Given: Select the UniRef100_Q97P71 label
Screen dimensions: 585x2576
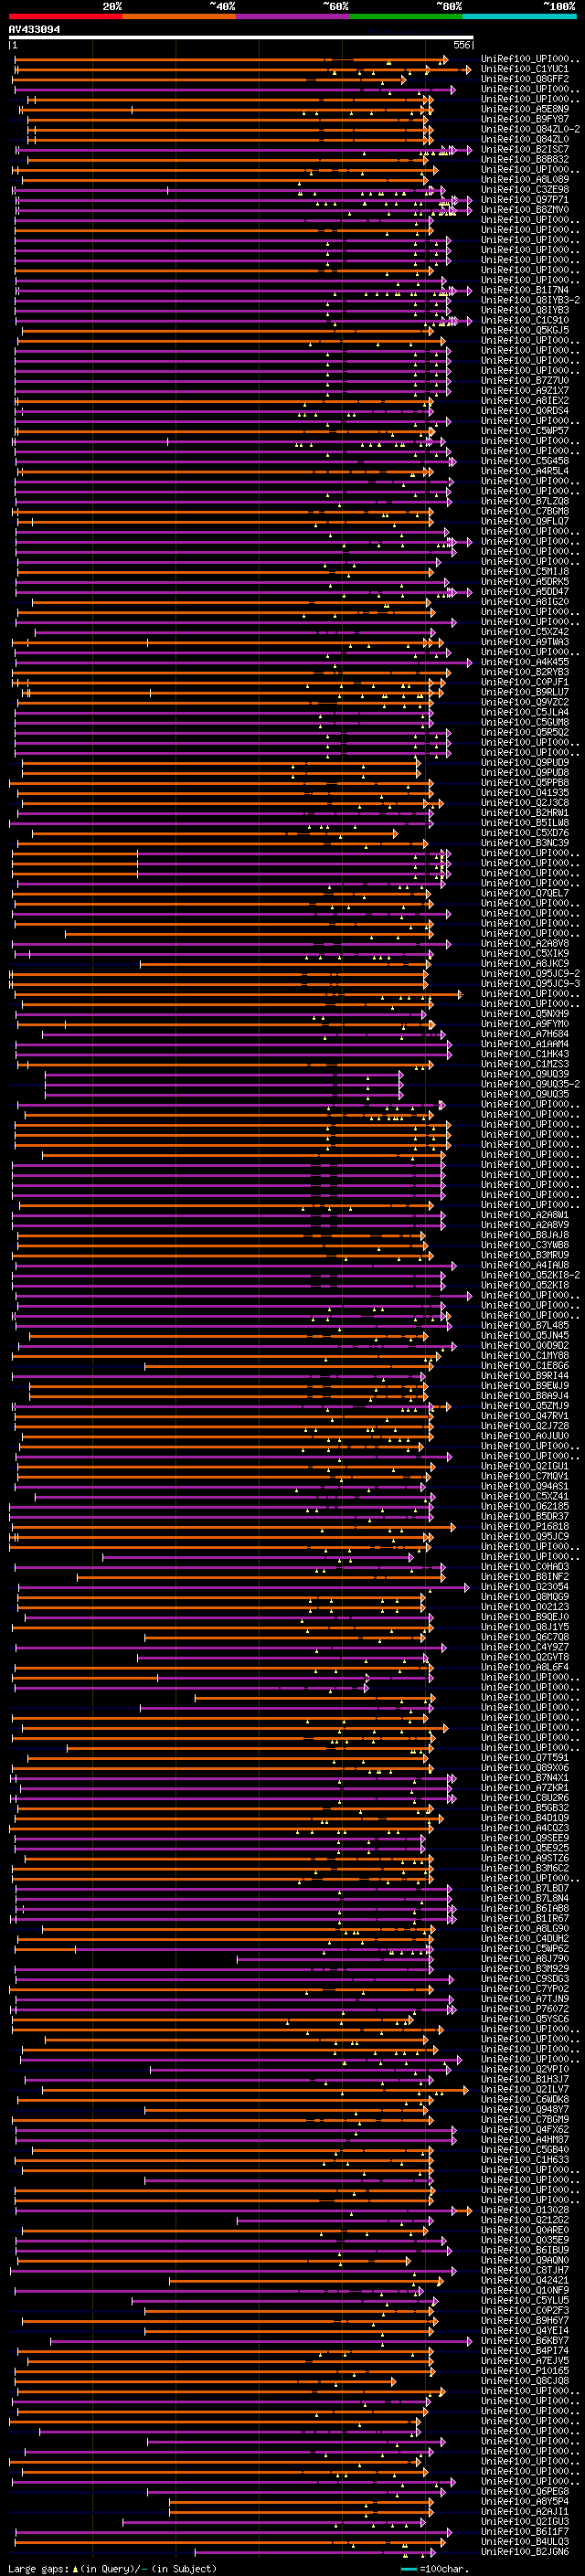Looking at the screenshot, I should click(x=525, y=199).
